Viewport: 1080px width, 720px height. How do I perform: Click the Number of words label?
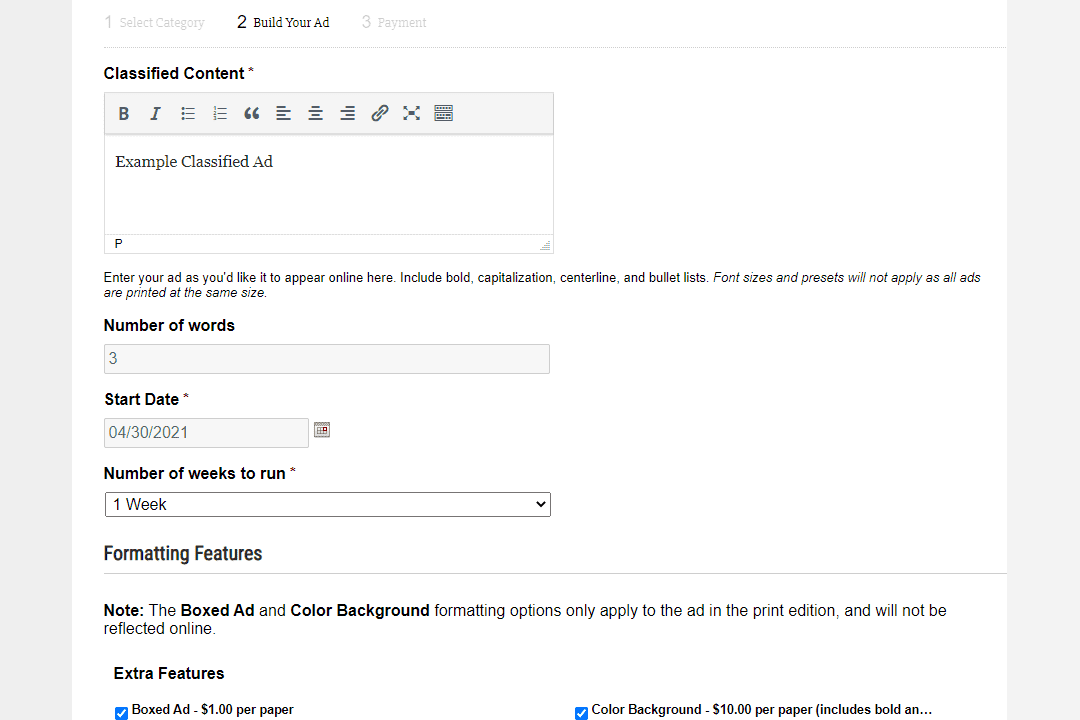[x=169, y=326]
